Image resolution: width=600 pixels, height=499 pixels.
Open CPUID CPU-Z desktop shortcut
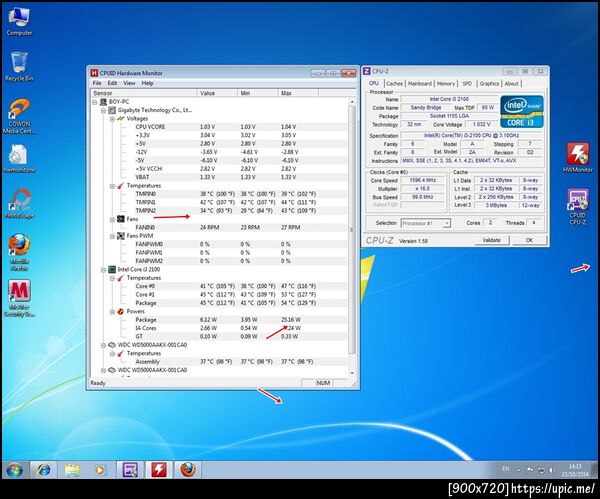click(578, 207)
